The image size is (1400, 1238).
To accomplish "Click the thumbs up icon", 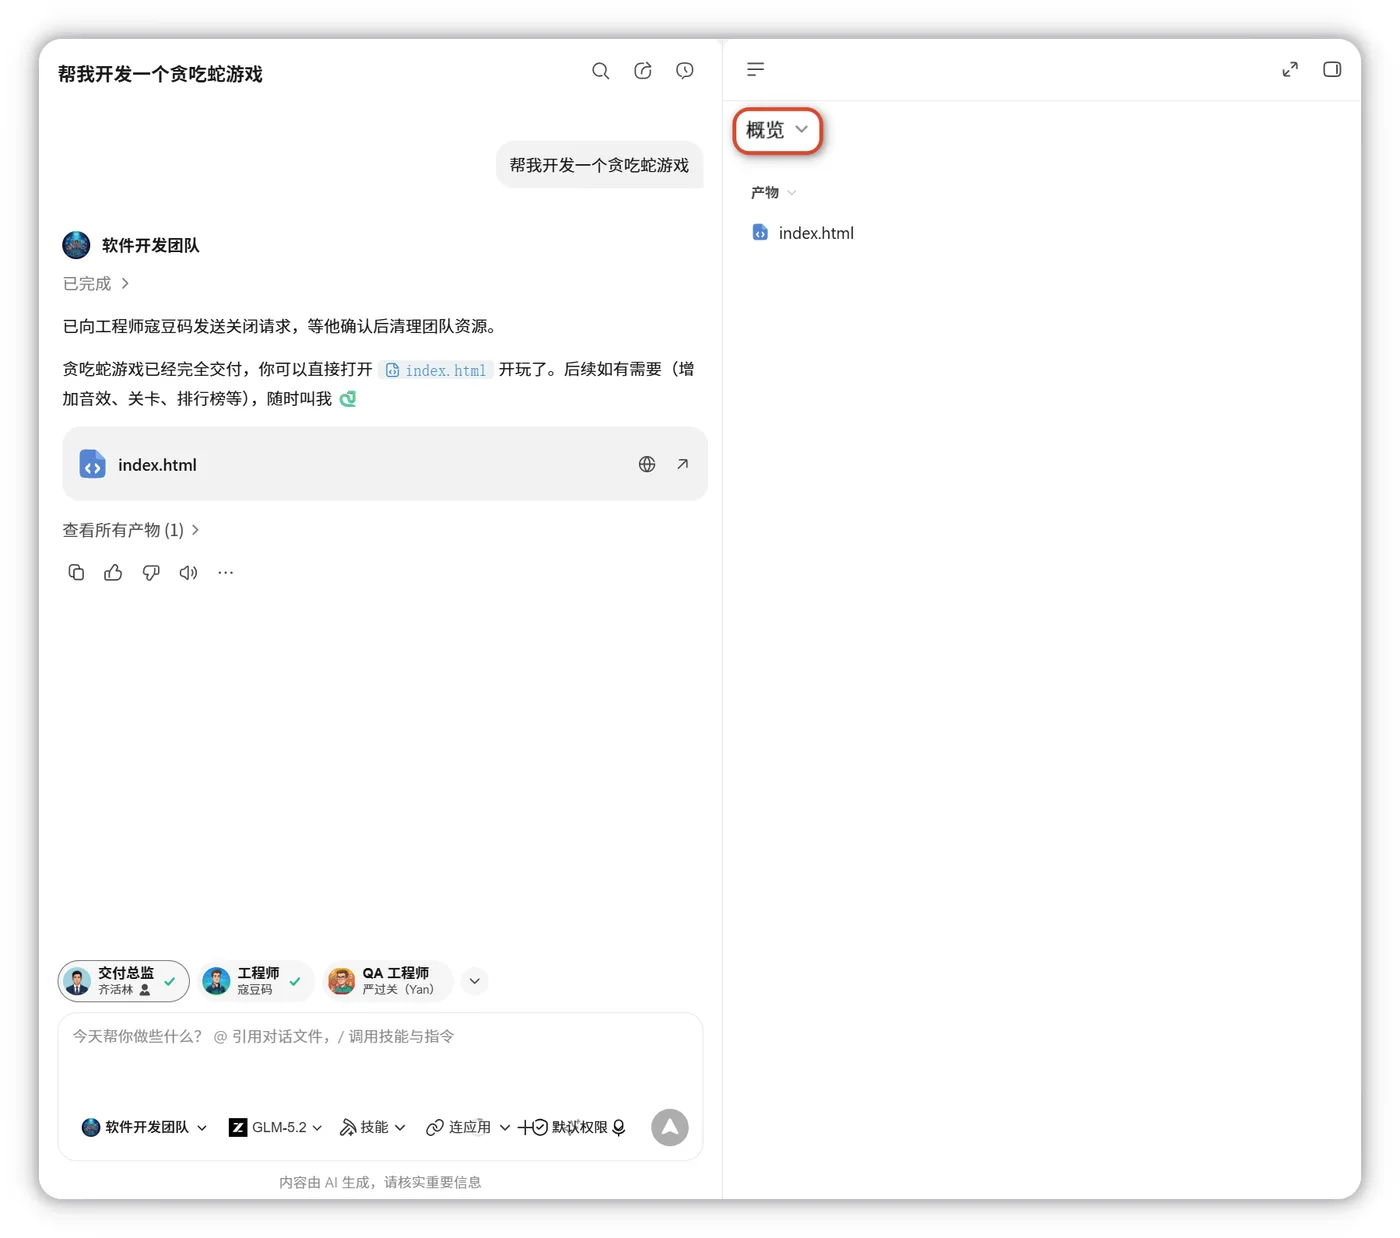I will tap(113, 573).
